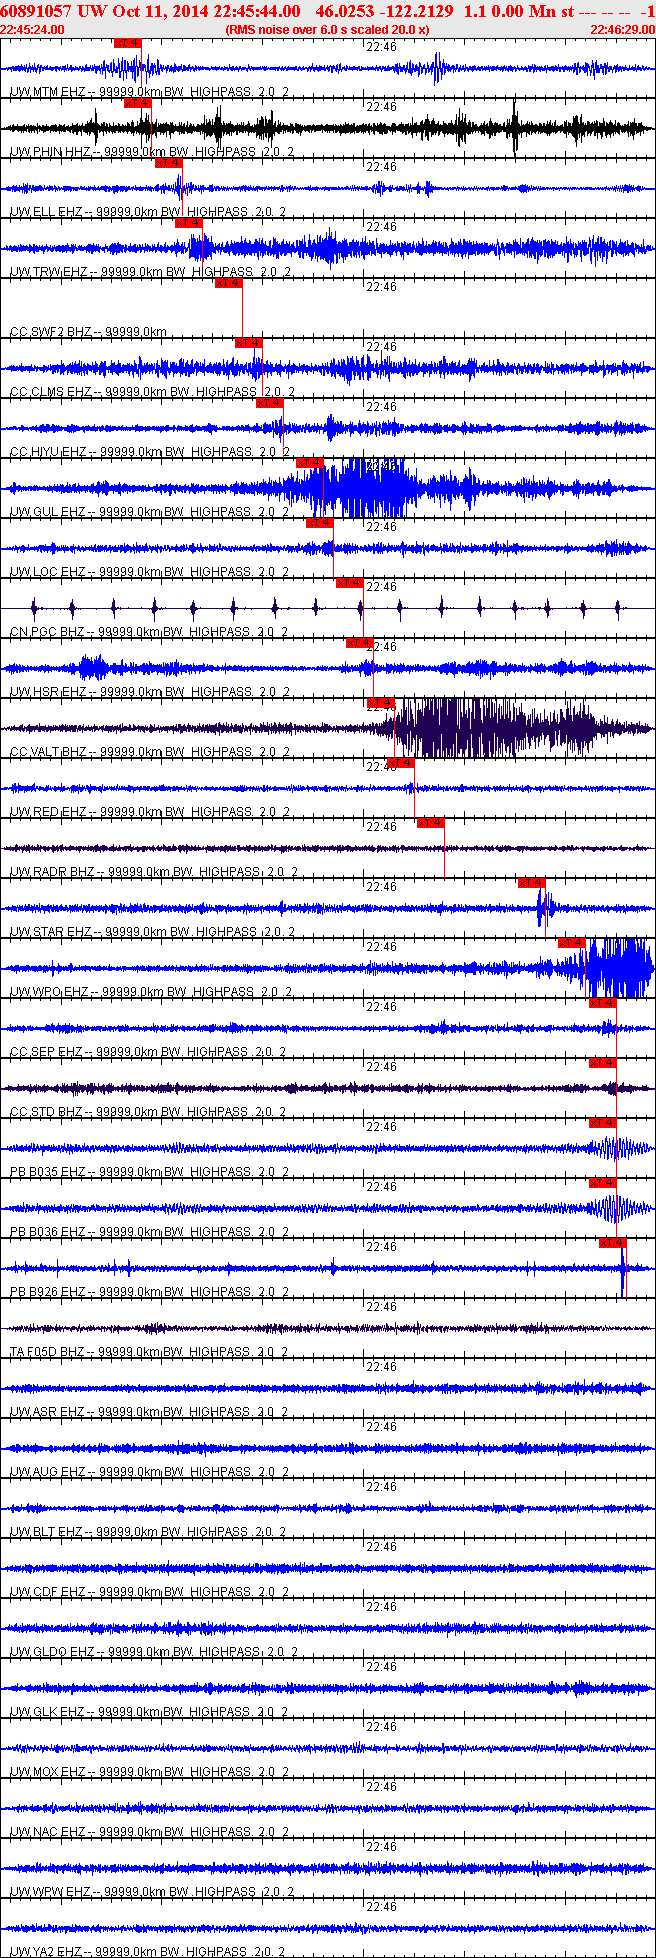This screenshot has width=656, height=1958.
Task: Select the CC.HIYU EHZ station label
Action: click(x=48, y=452)
